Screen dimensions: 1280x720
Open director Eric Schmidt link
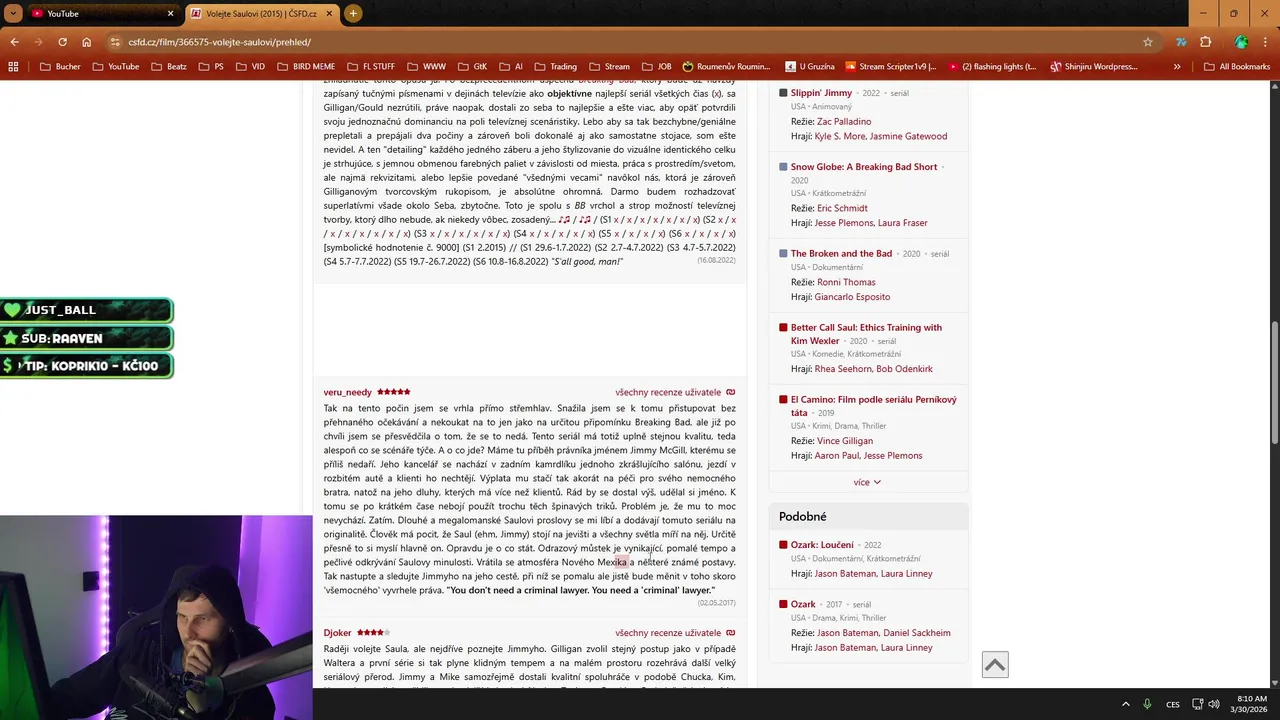(842, 208)
